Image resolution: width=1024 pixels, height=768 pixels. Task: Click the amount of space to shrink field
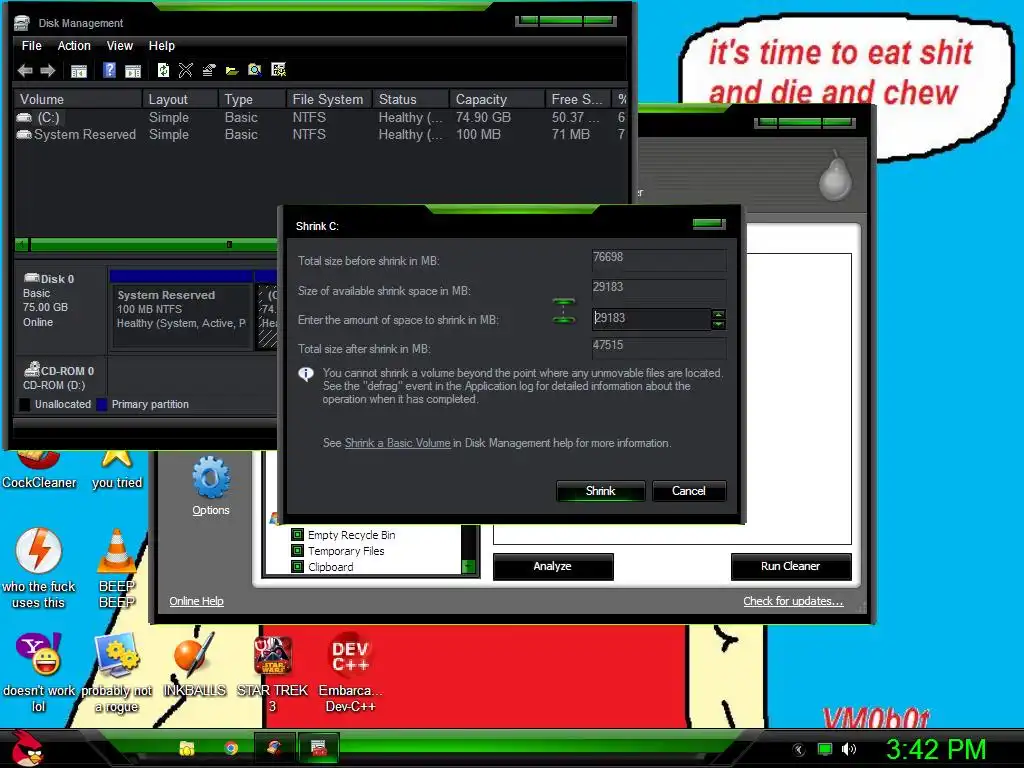(x=651, y=319)
